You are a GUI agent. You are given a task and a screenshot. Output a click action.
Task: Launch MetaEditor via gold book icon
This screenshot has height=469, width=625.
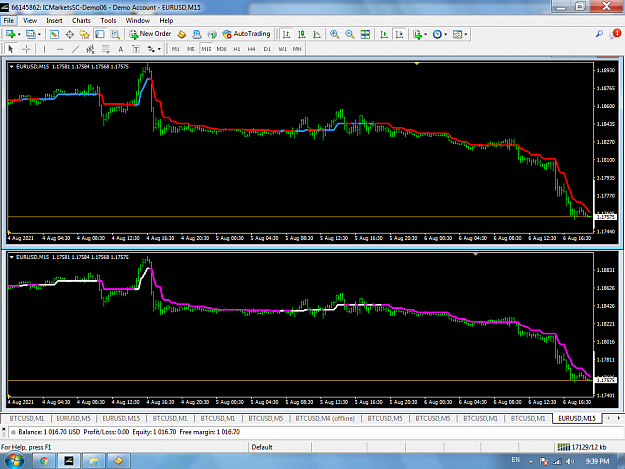(182, 34)
